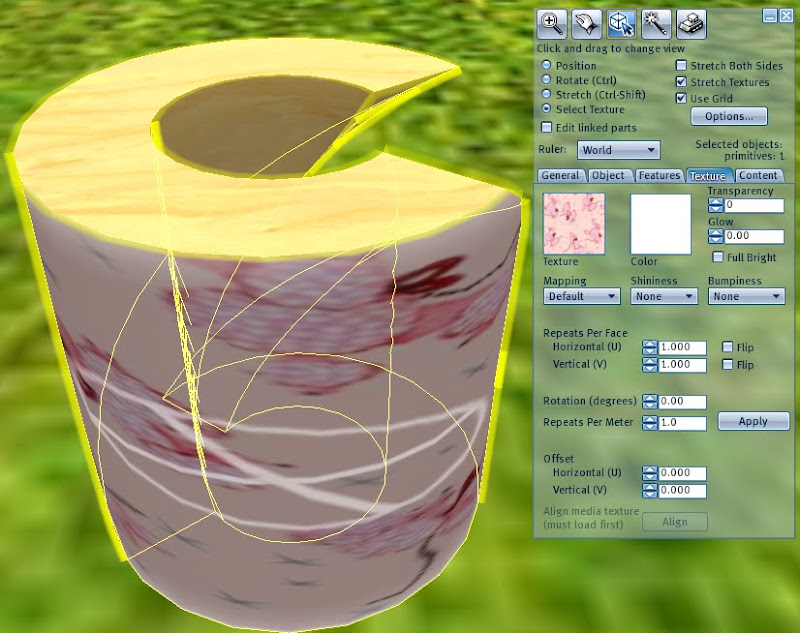This screenshot has width=800, height=633.
Task: Toggle Flip for Vertical (V) repeats
Action: 728,364
